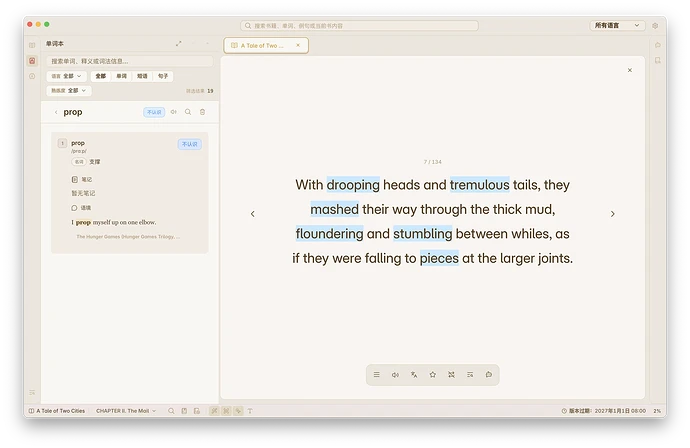Click the 2% progress indicator
Viewport: 690px width, 448px height.
[657, 411]
